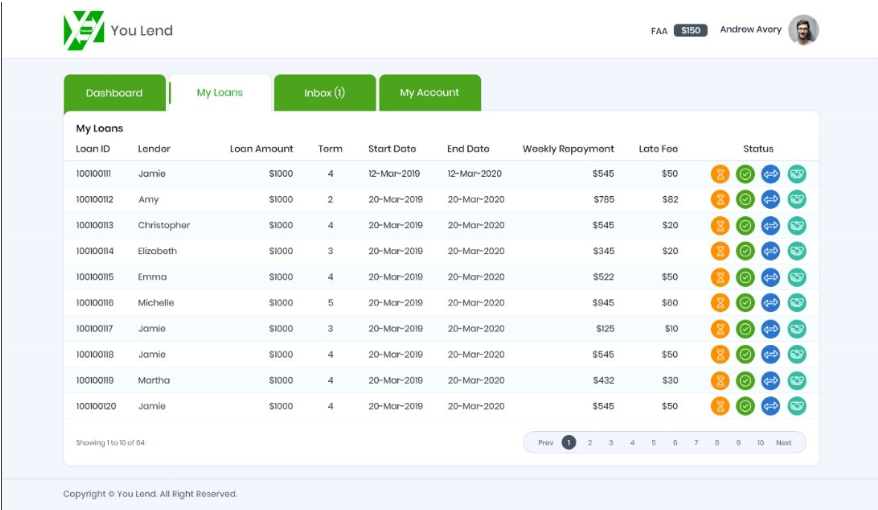Click the blue arrows icon in Christopher's row
The width and height of the screenshot is (878, 510).
pyautogui.click(x=770, y=226)
